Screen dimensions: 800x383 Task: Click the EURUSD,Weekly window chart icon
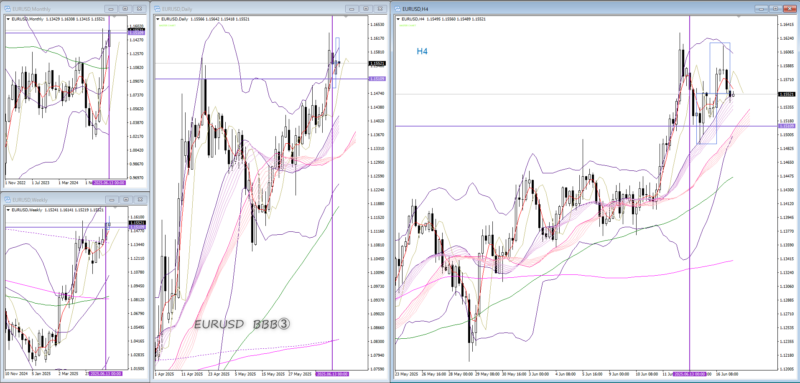coord(8,200)
